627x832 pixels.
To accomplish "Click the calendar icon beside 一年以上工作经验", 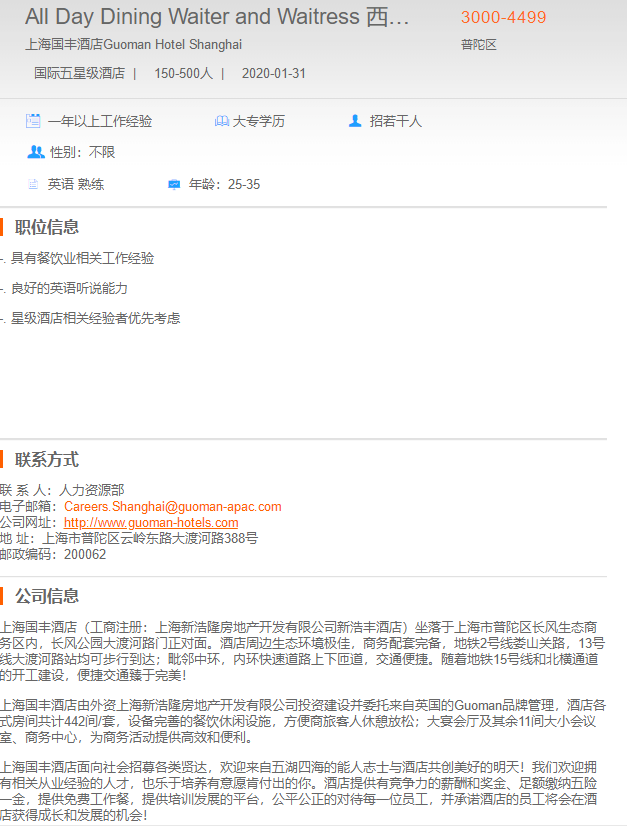I will coord(34,121).
